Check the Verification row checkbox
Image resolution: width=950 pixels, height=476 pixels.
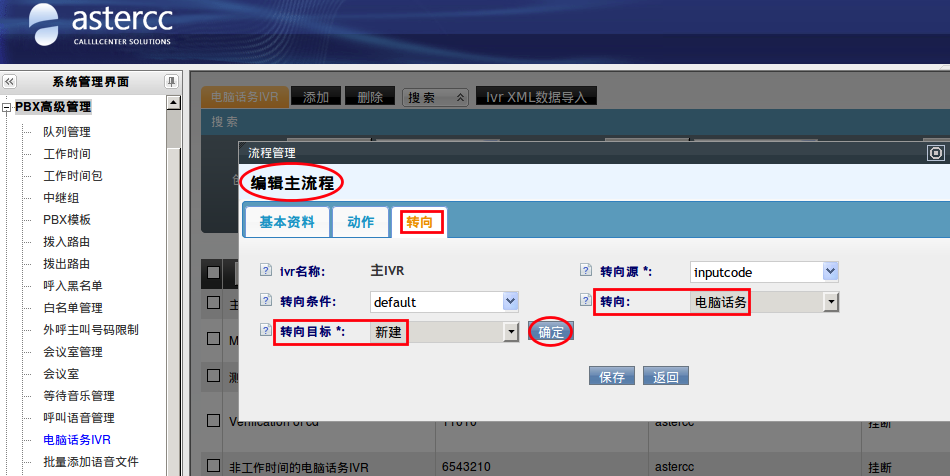(x=213, y=422)
